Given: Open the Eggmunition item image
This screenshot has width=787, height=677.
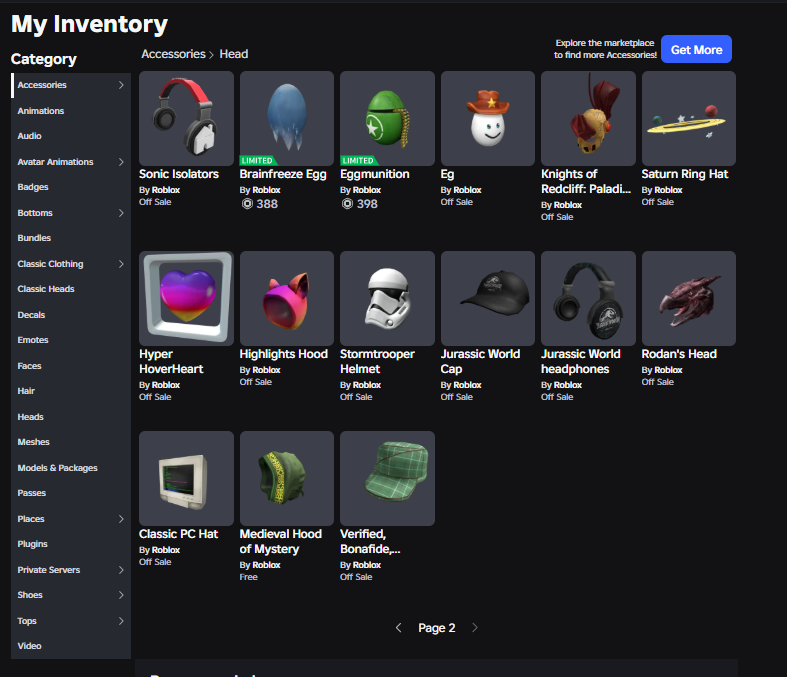Looking at the screenshot, I should (x=387, y=118).
